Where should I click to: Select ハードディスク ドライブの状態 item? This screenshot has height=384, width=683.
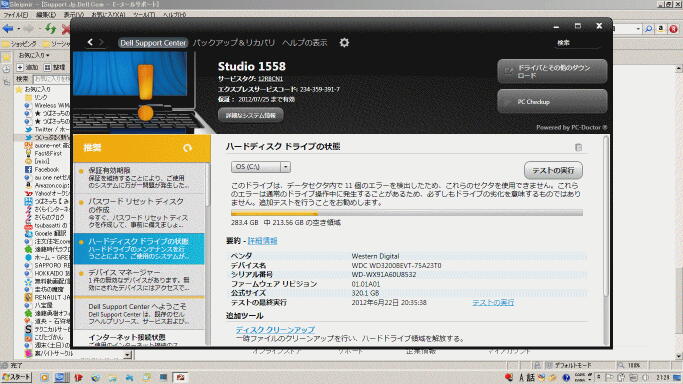(x=139, y=249)
